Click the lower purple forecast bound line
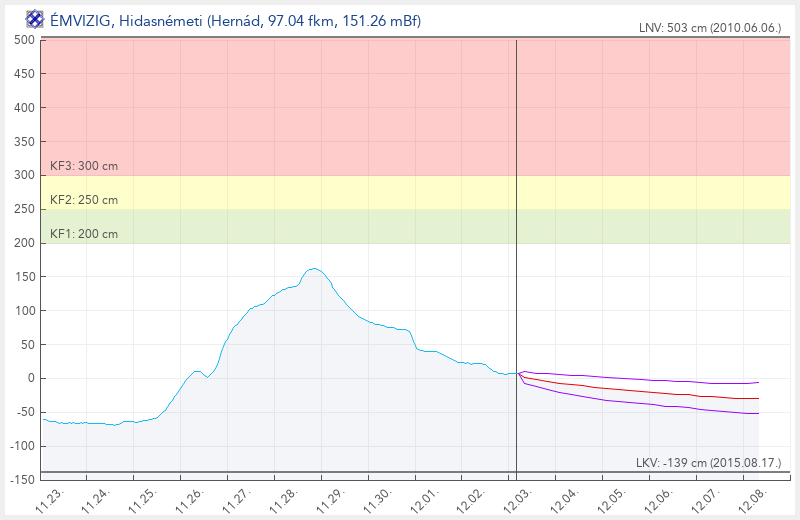800x520 pixels. (x=640, y=404)
